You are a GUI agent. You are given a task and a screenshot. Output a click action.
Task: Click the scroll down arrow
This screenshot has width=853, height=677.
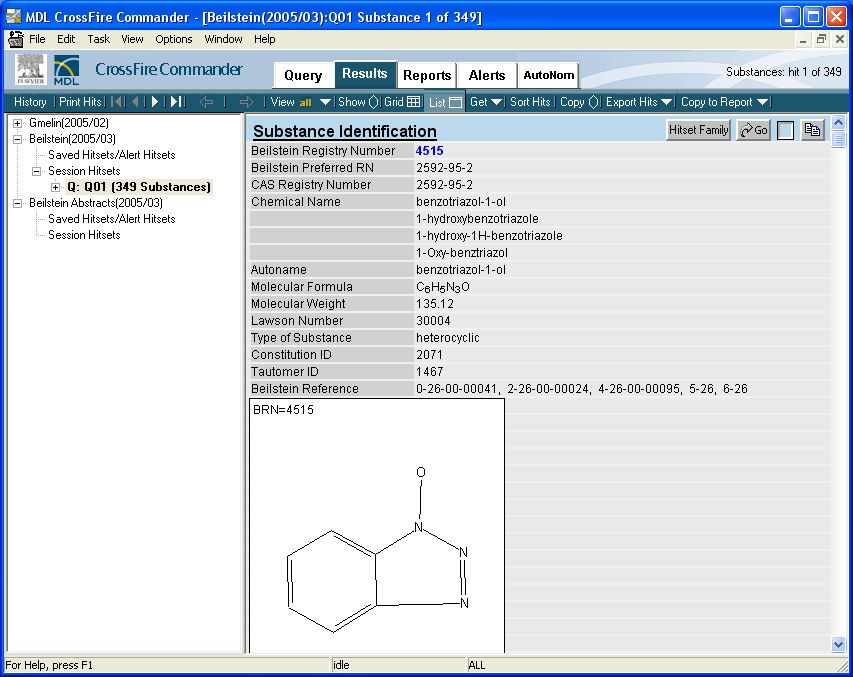click(x=838, y=645)
